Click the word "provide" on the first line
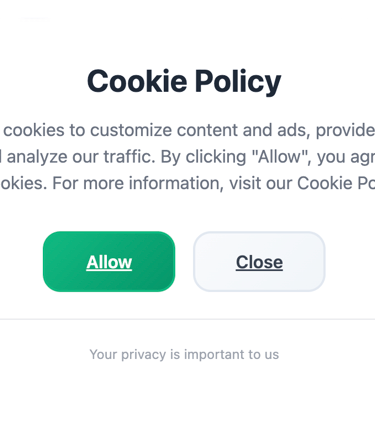 (345, 130)
